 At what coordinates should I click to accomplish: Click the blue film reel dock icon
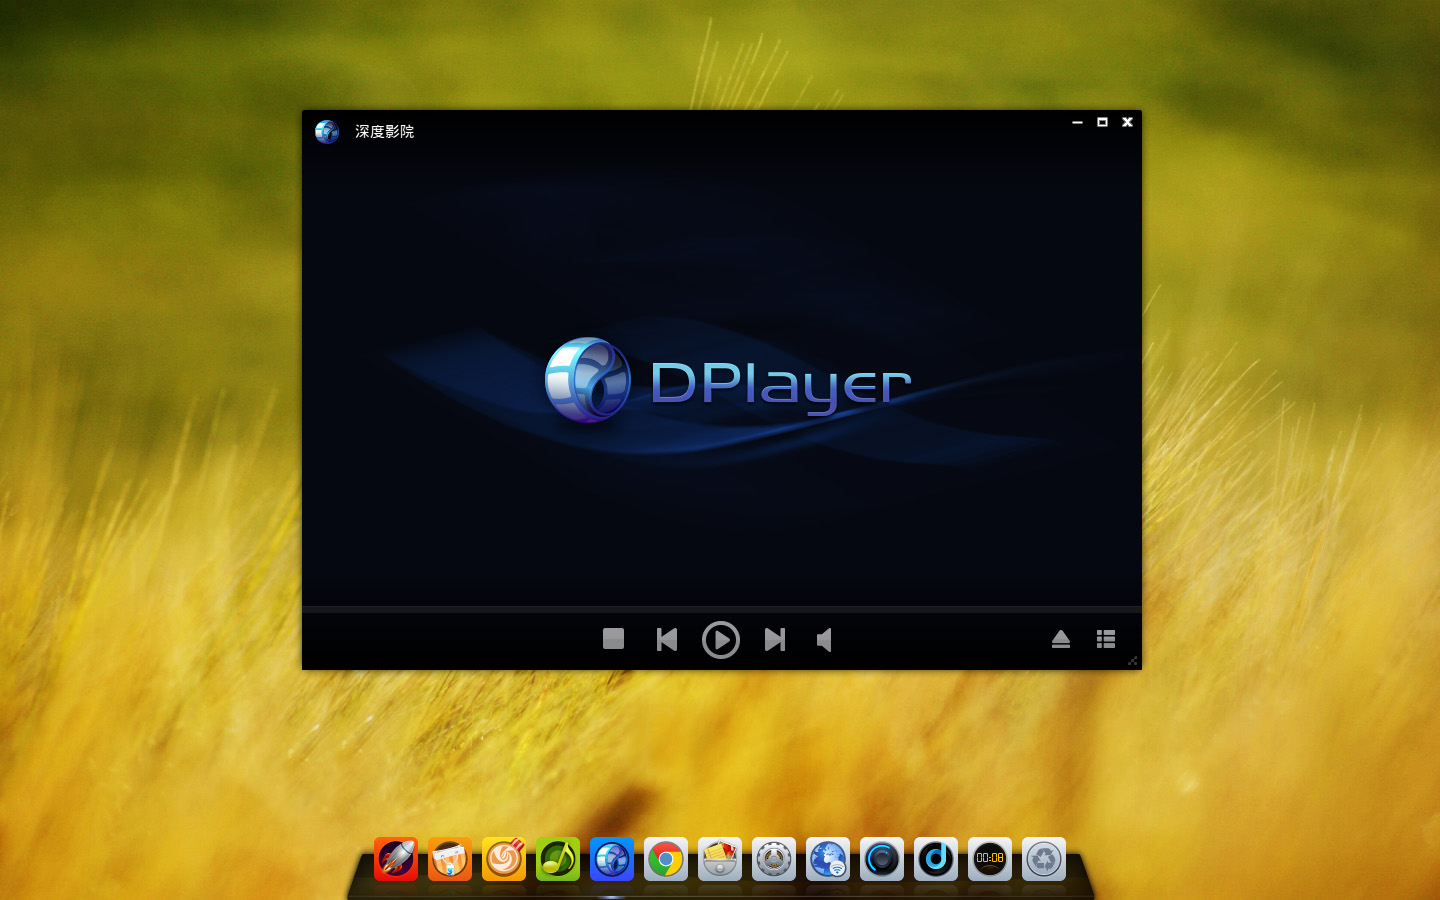click(612, 859)
